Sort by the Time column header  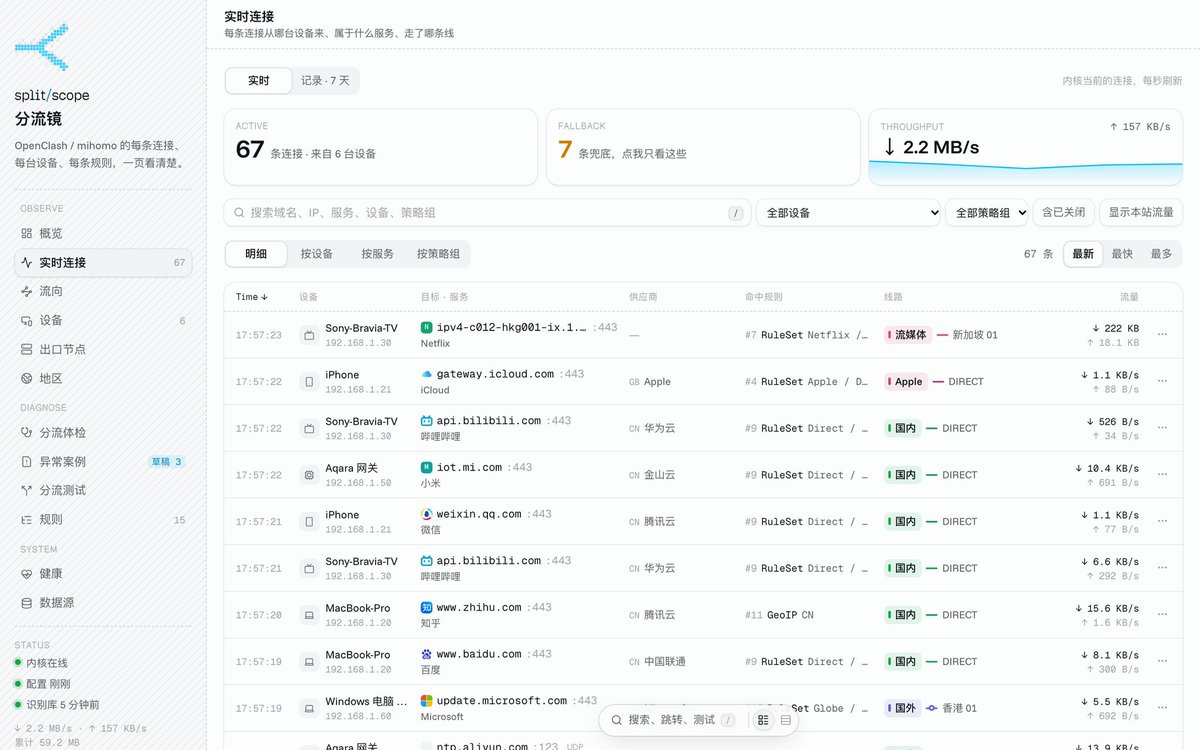[252, 297]
